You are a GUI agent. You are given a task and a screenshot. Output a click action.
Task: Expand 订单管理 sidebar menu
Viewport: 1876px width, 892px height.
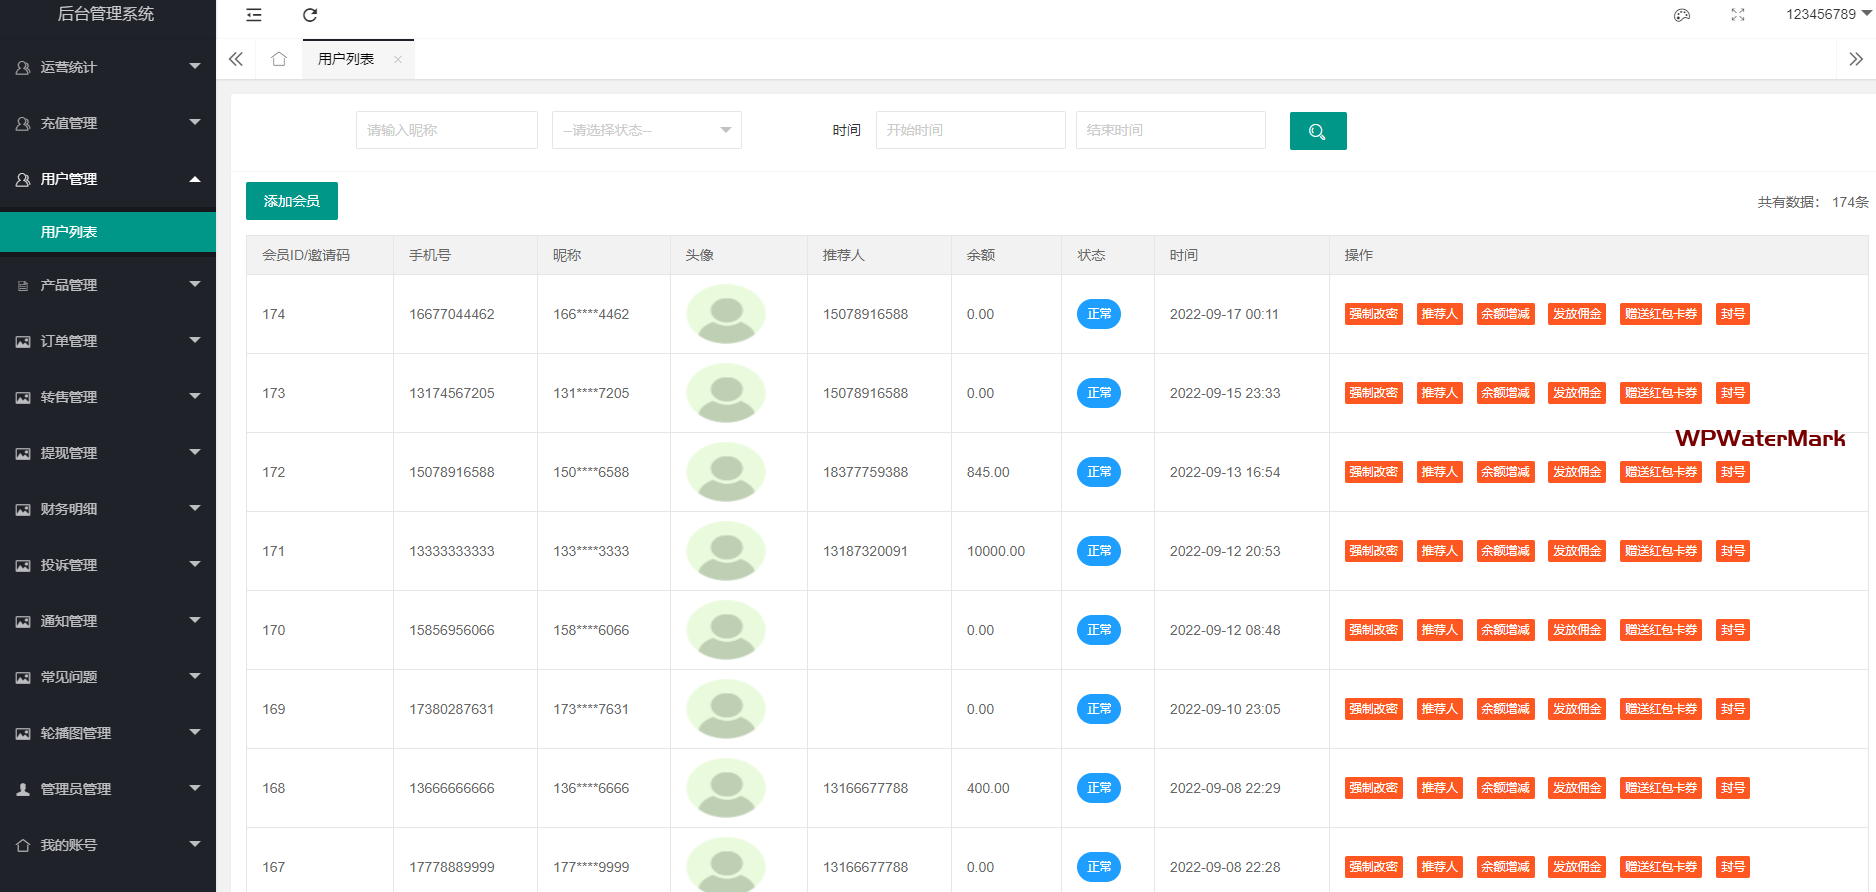pyautogui.click(x=108, y=341)
